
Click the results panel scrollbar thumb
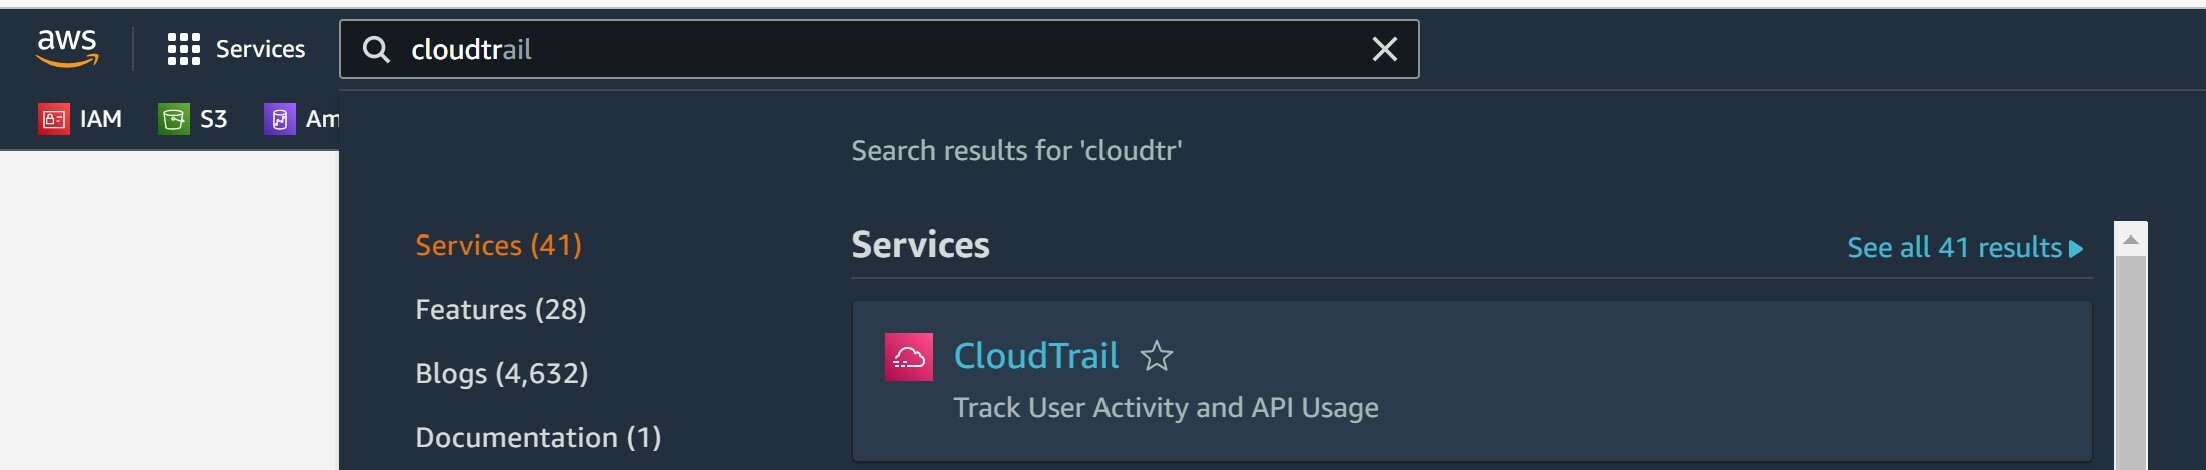(x=2130, y=360)
